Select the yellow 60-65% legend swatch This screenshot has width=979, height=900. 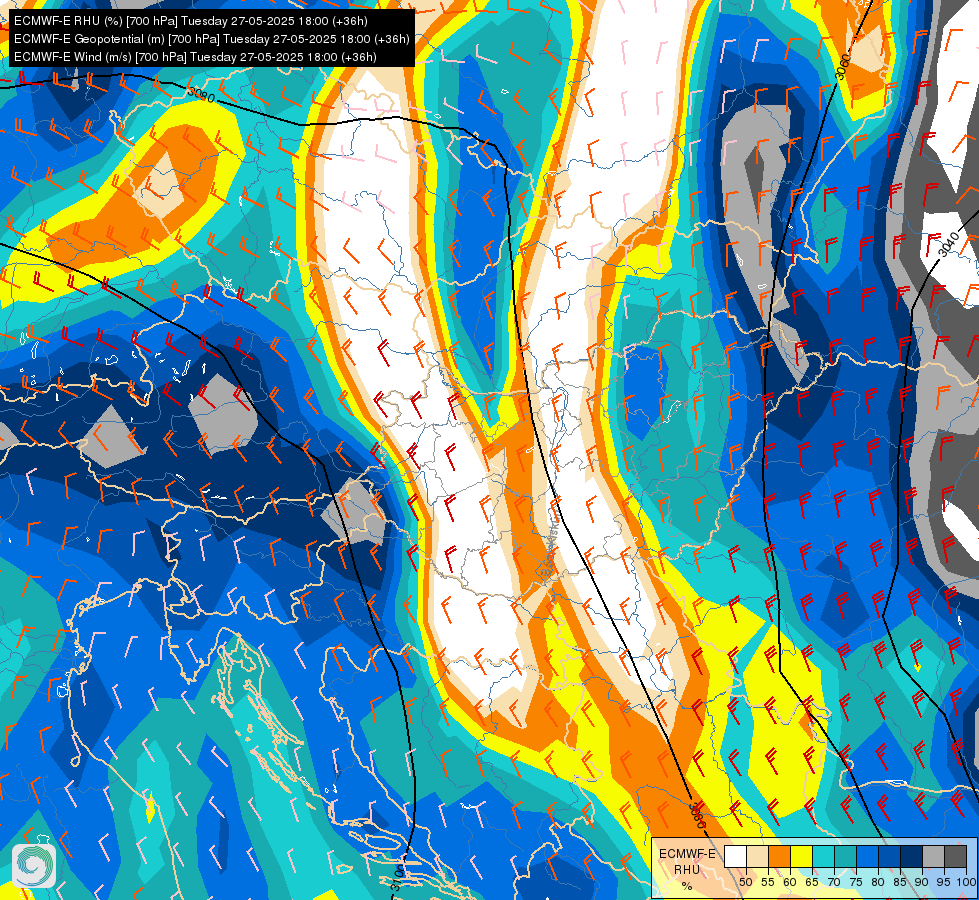pyautogui.click(x=802, y=856)
